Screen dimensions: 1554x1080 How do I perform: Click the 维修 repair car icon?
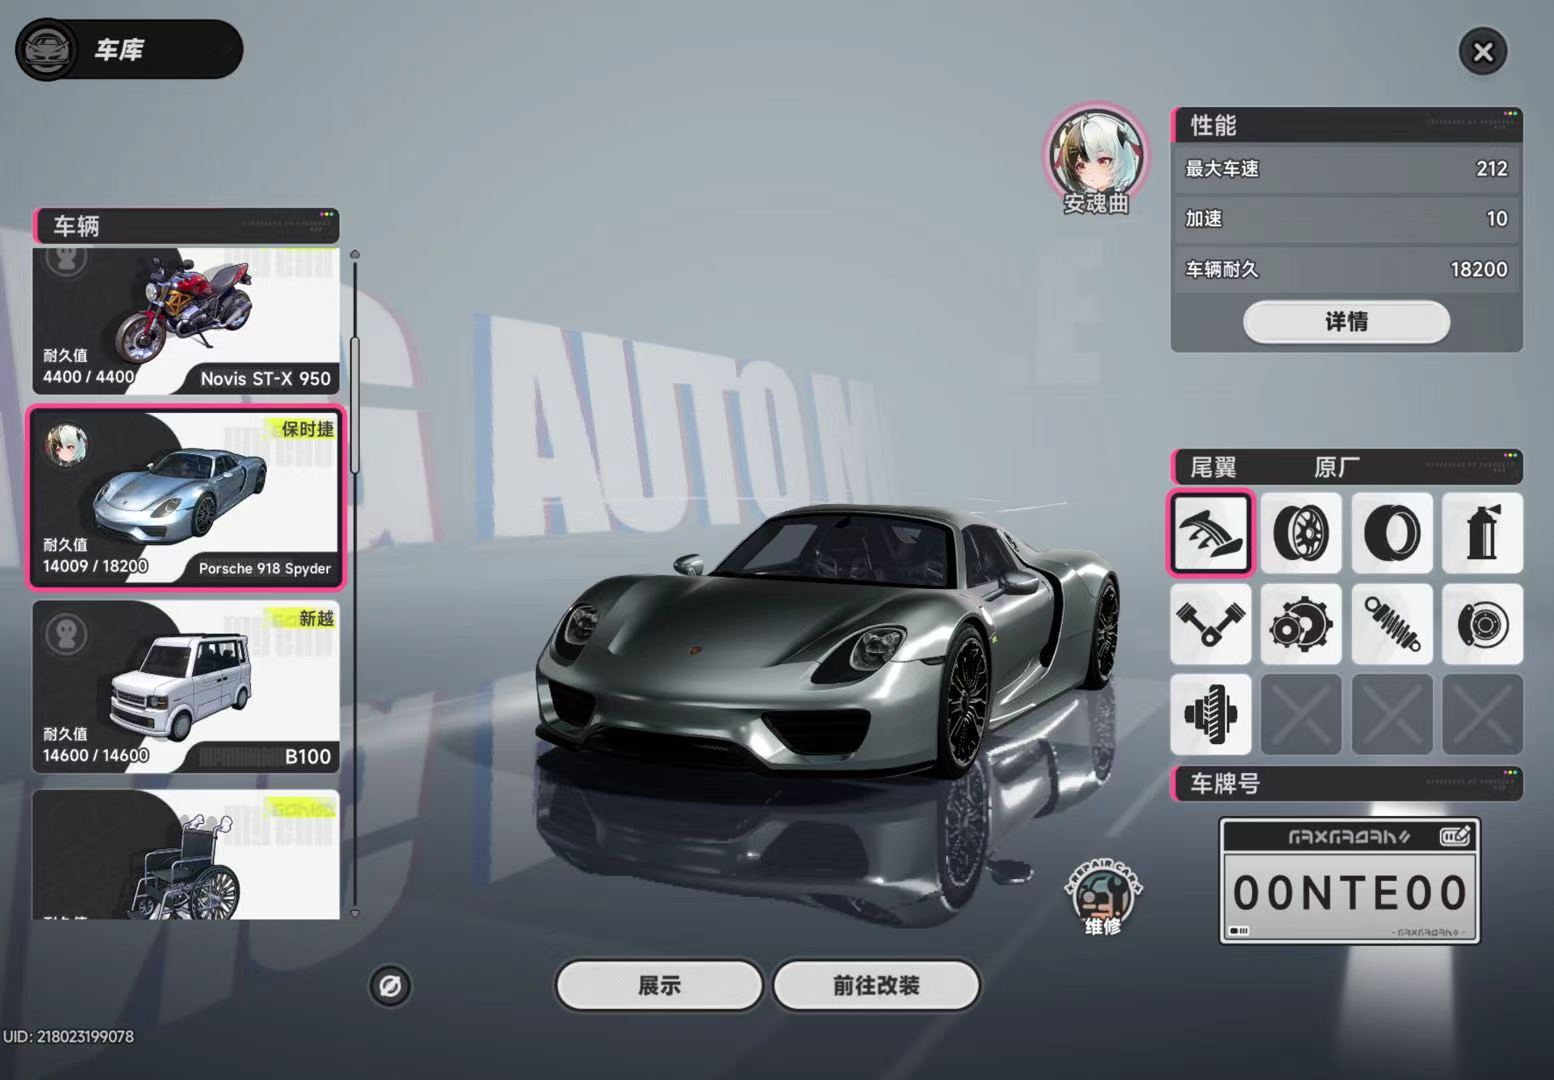pos(1103,897)
